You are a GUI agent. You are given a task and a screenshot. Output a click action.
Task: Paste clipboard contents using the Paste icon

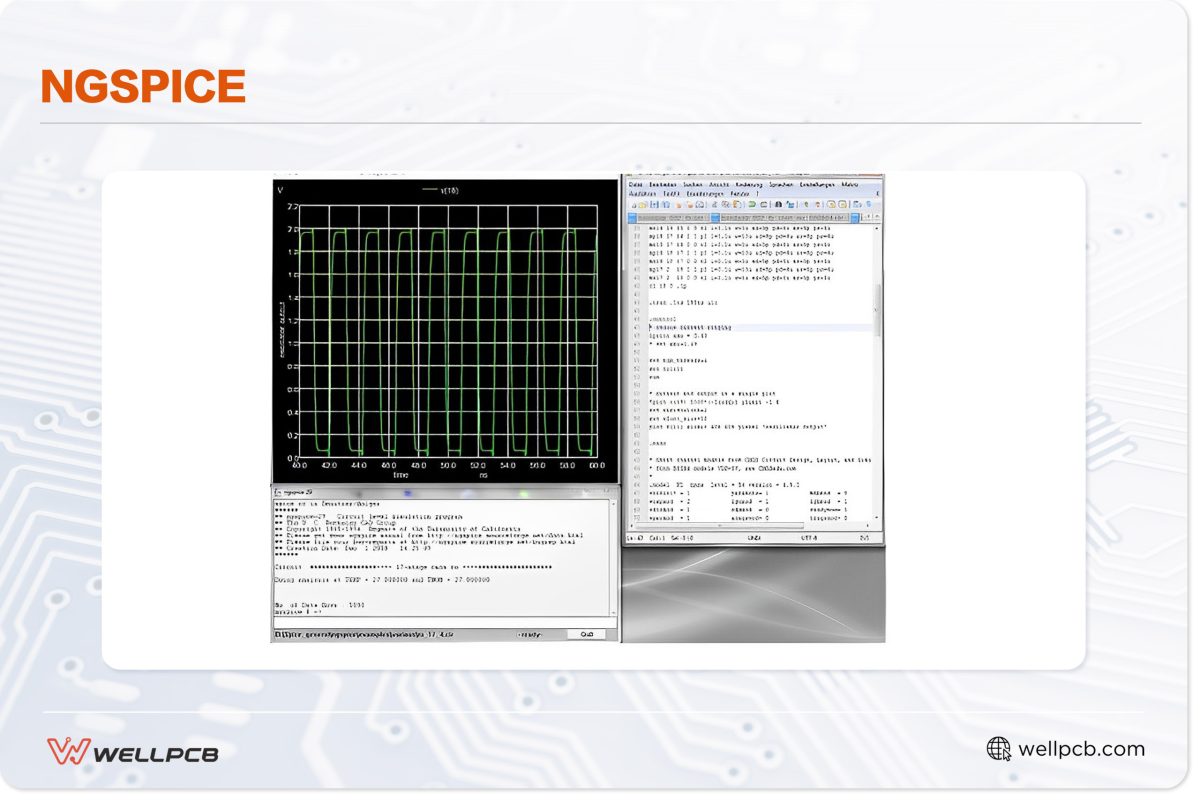pos(733,204)
